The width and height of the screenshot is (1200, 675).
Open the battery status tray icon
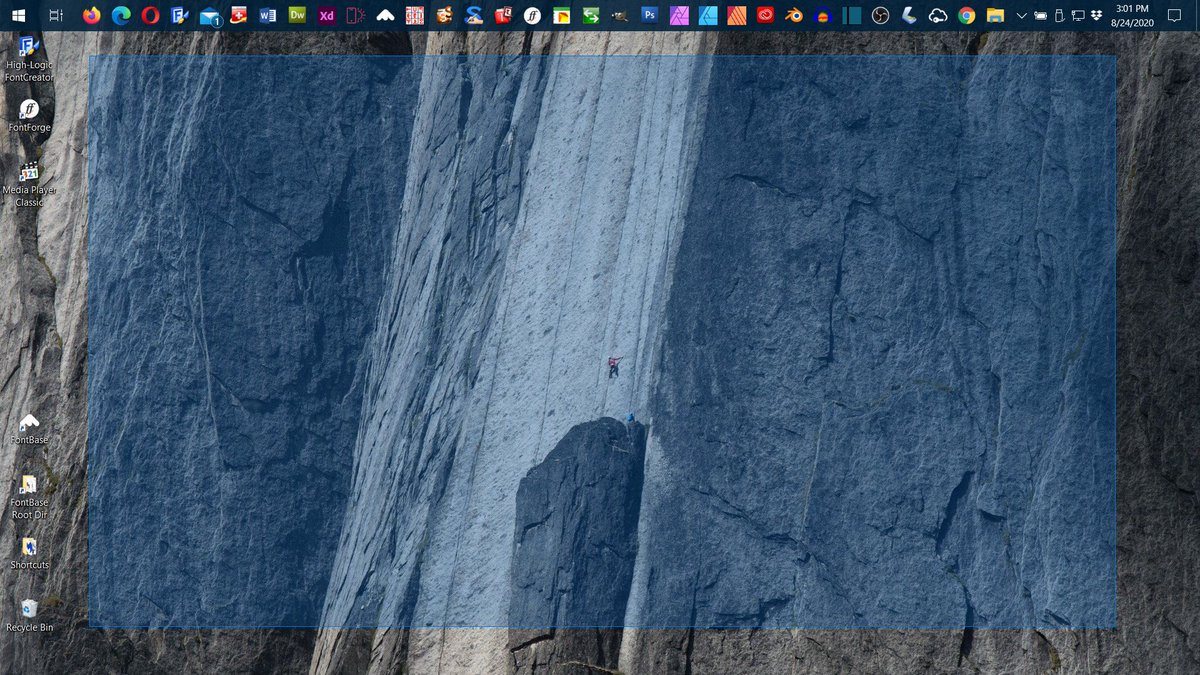[1040, 15]
